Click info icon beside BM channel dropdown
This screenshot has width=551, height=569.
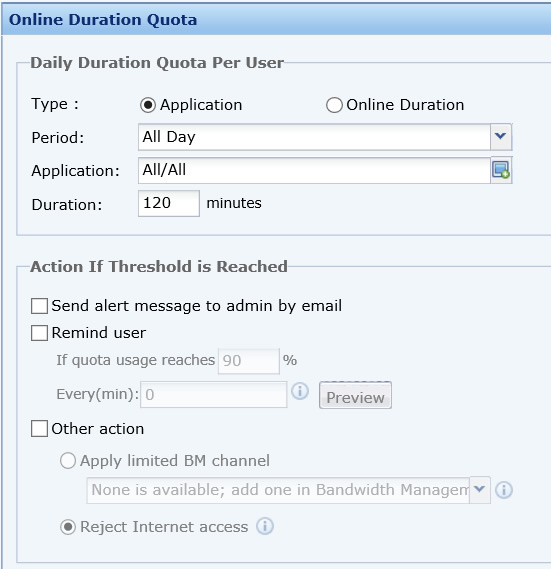click(504, 490)
